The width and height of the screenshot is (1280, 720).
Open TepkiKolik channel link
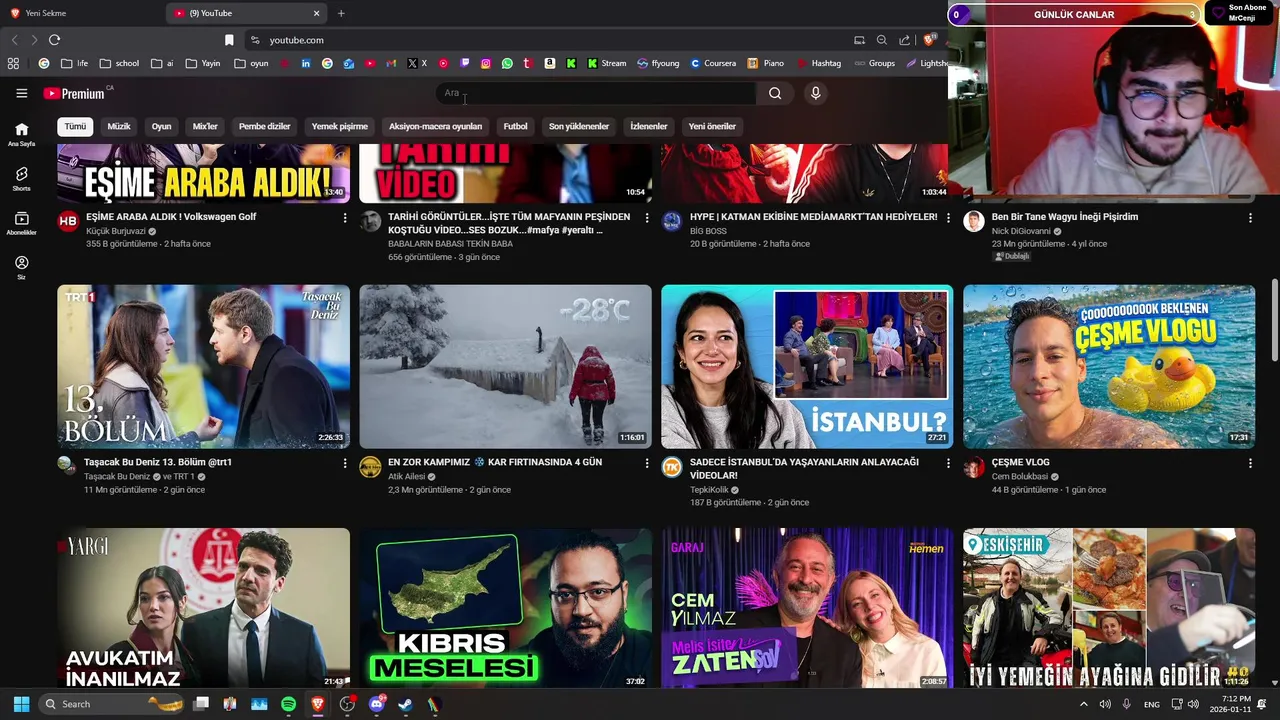tap(709, 490)
